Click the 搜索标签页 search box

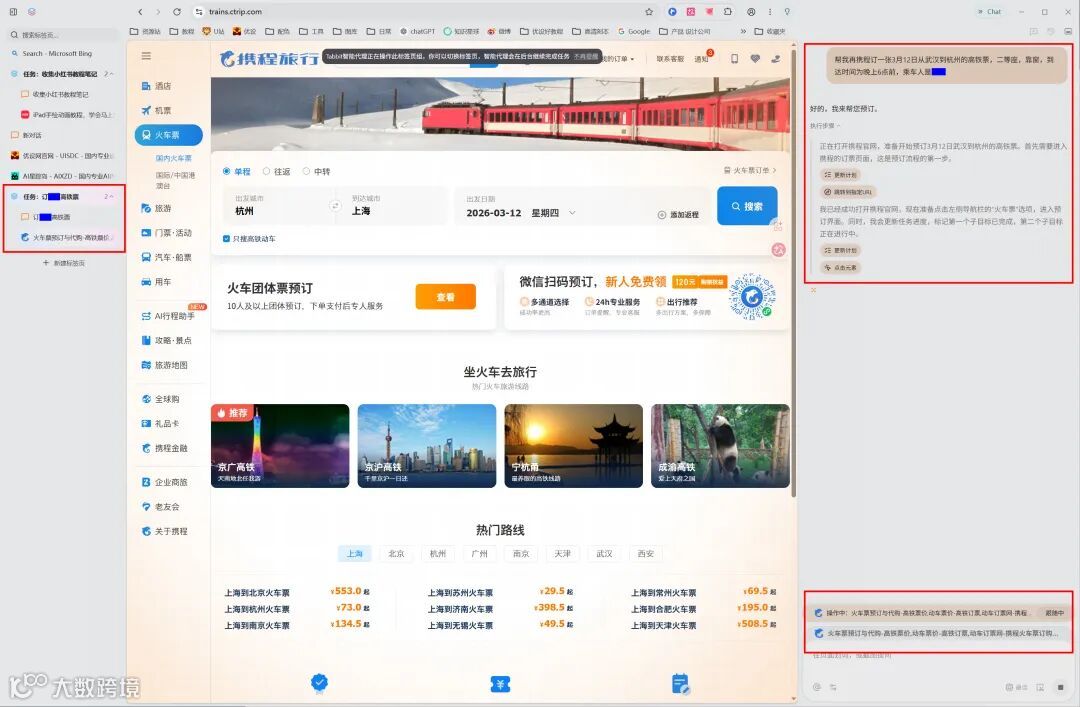click(63, 34)
